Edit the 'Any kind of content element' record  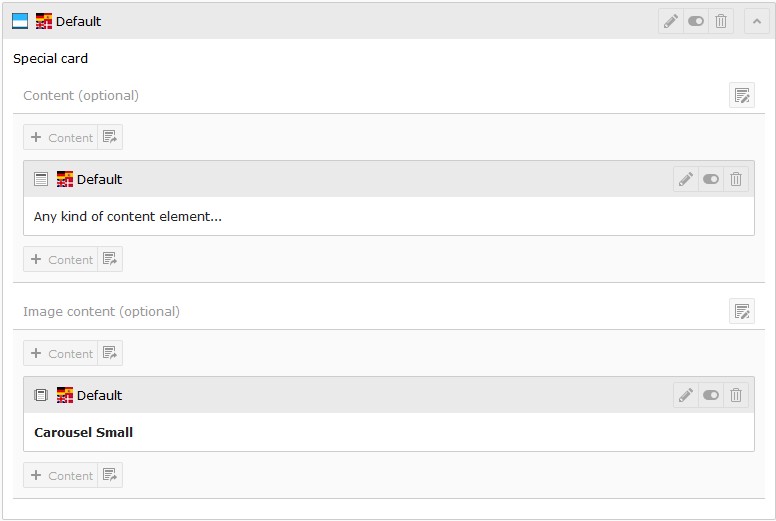[686, 179]
